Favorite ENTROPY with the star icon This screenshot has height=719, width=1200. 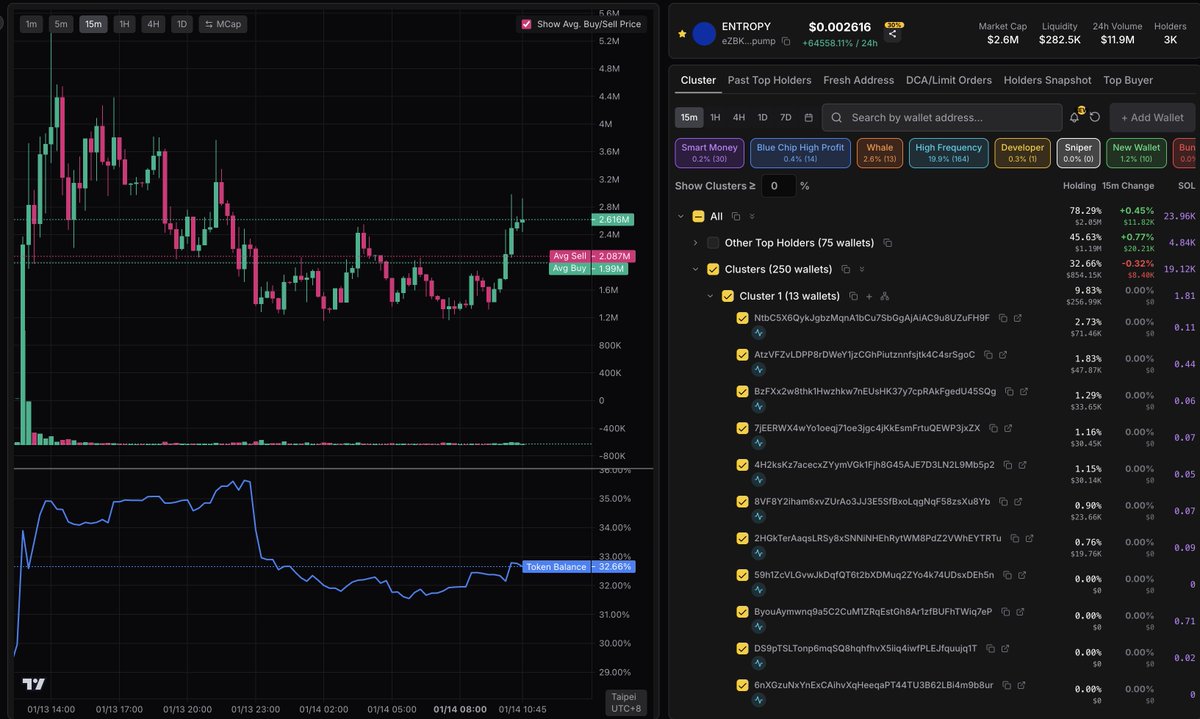682,33
